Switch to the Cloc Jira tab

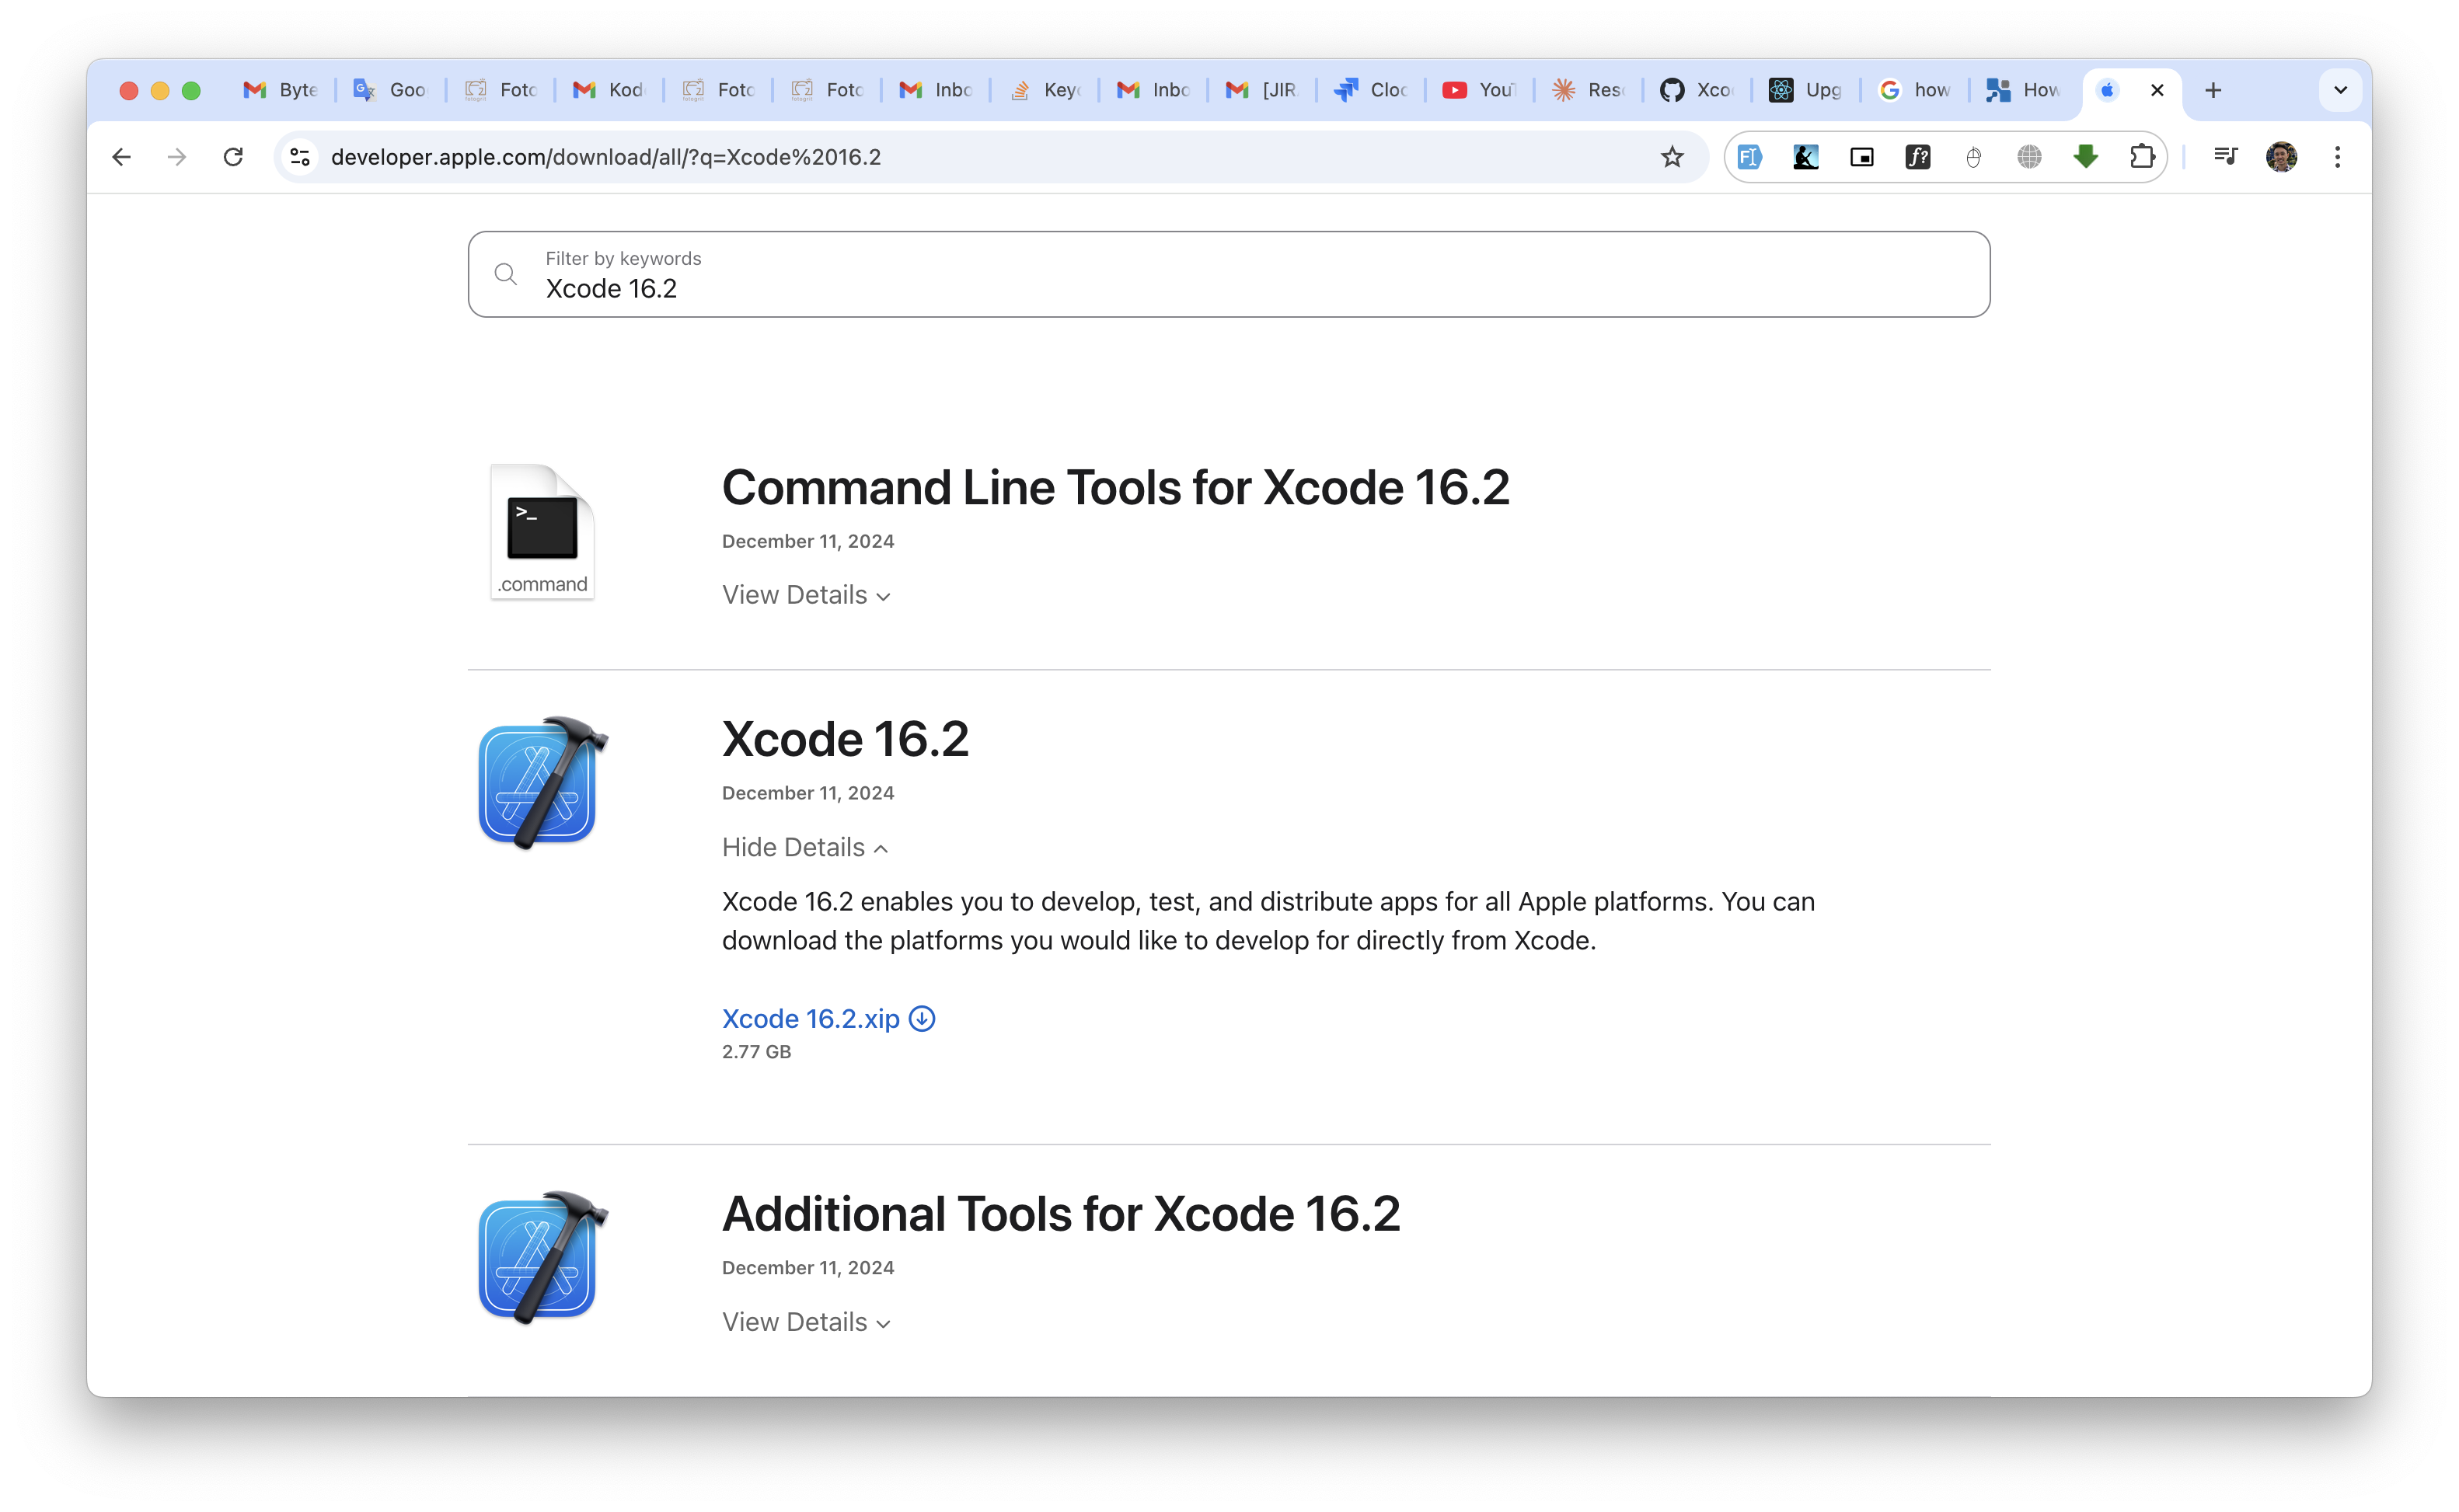point(1370,90)
